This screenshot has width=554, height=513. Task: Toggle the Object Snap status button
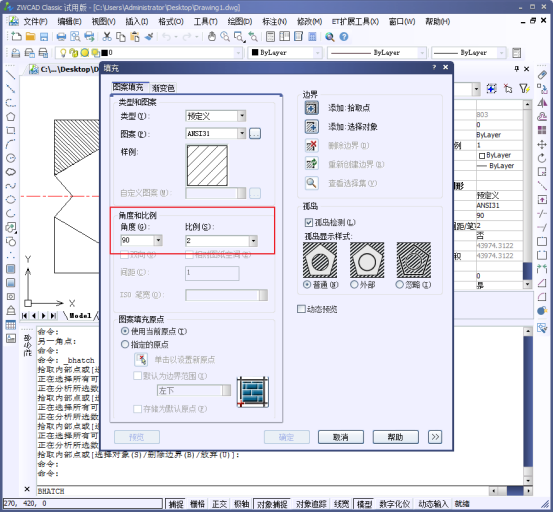[272, 504]
